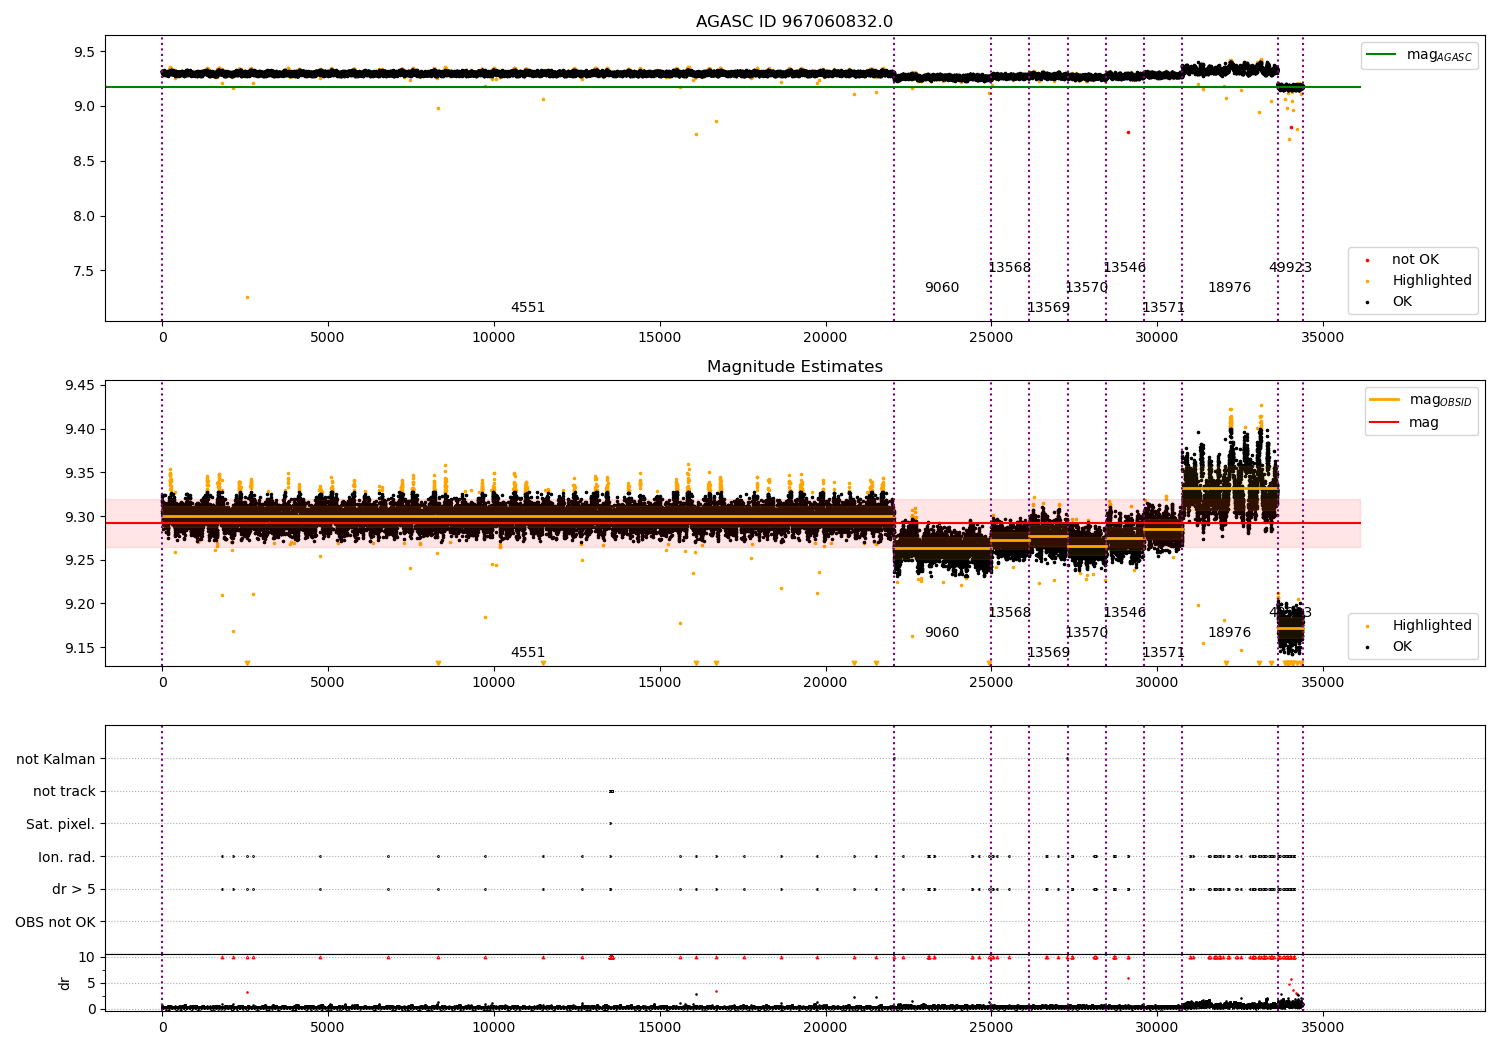Image resolution: width=1500 pixels, height=1050 pixels.
Task: Click the 'OBS not OK' row label
Action: (55, 922)
